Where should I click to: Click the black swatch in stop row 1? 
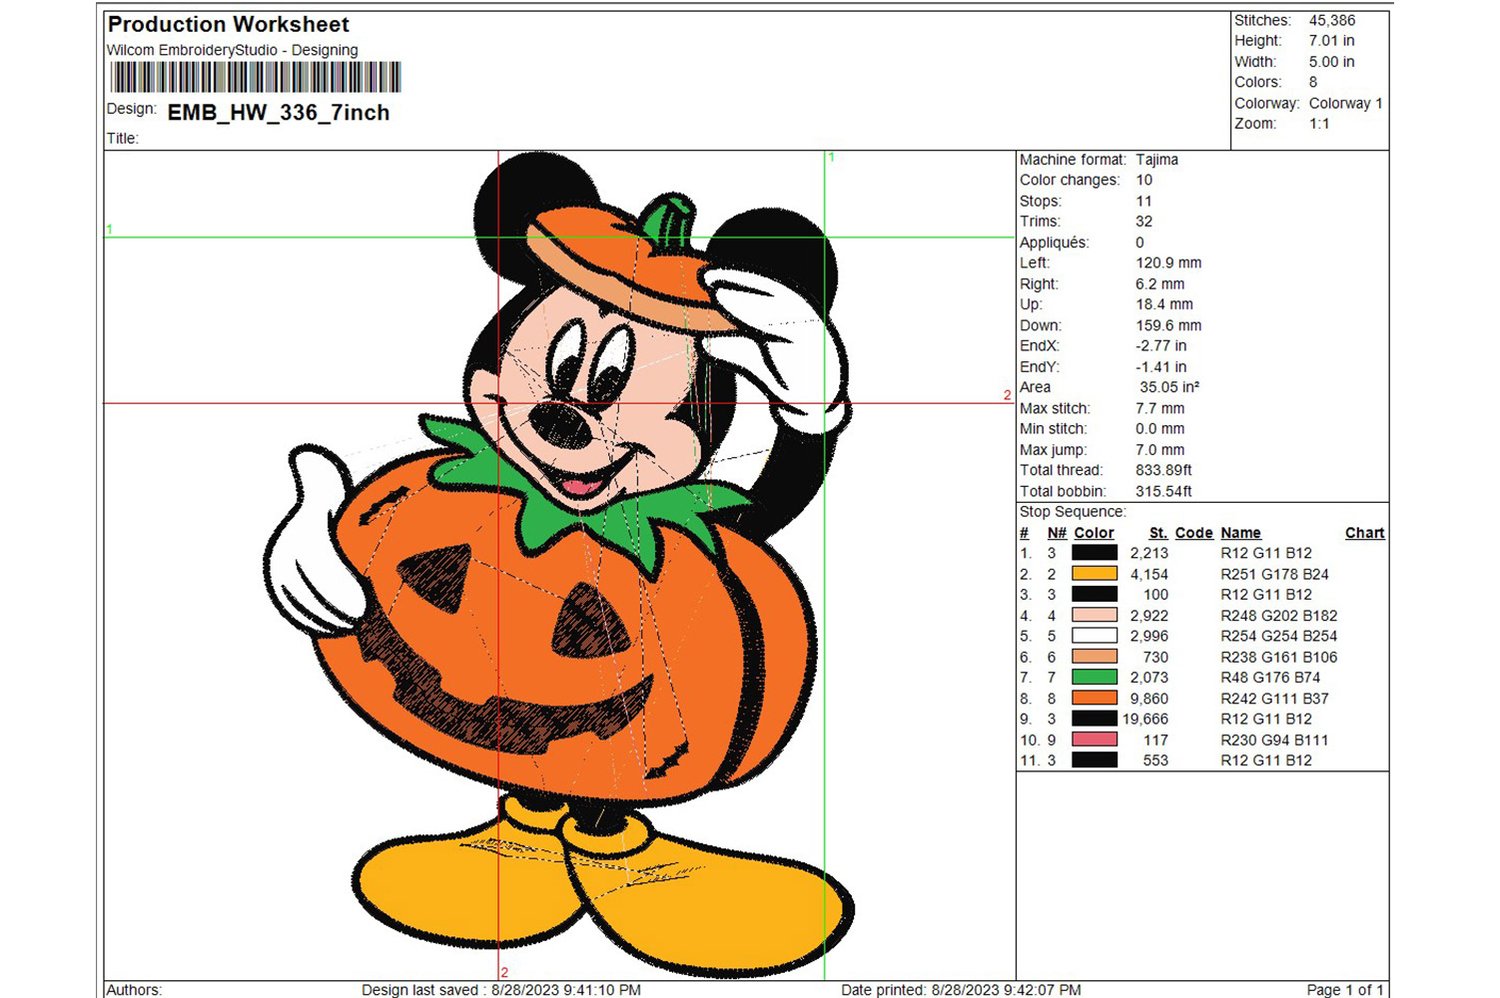point(1094,552)
